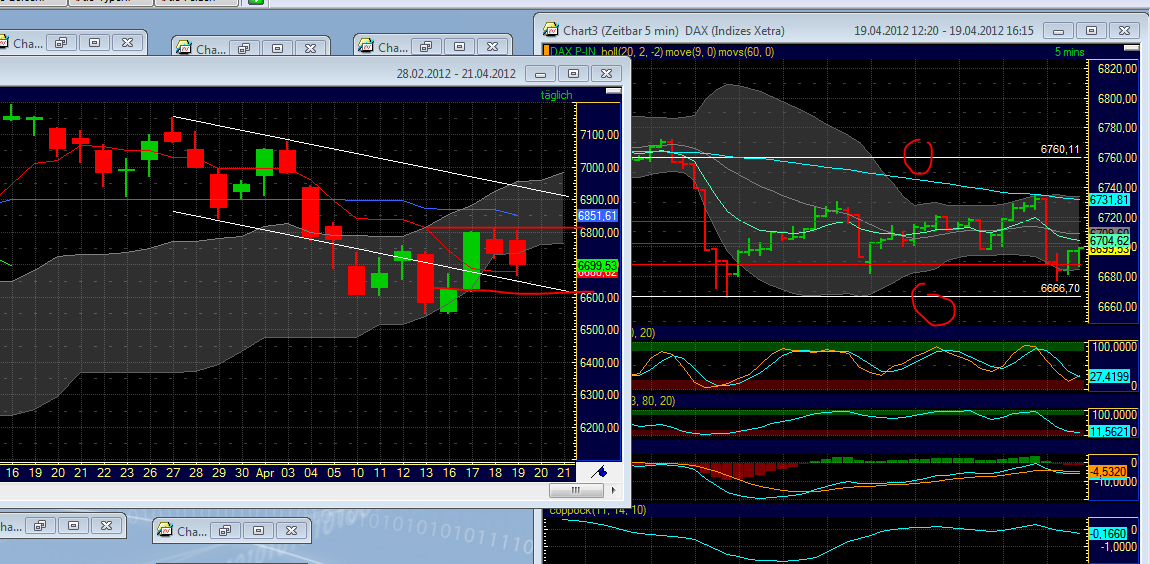Restore the minimized chart next to Chart3
Viewport: 1150px width, 564px height.
point(426,46)
